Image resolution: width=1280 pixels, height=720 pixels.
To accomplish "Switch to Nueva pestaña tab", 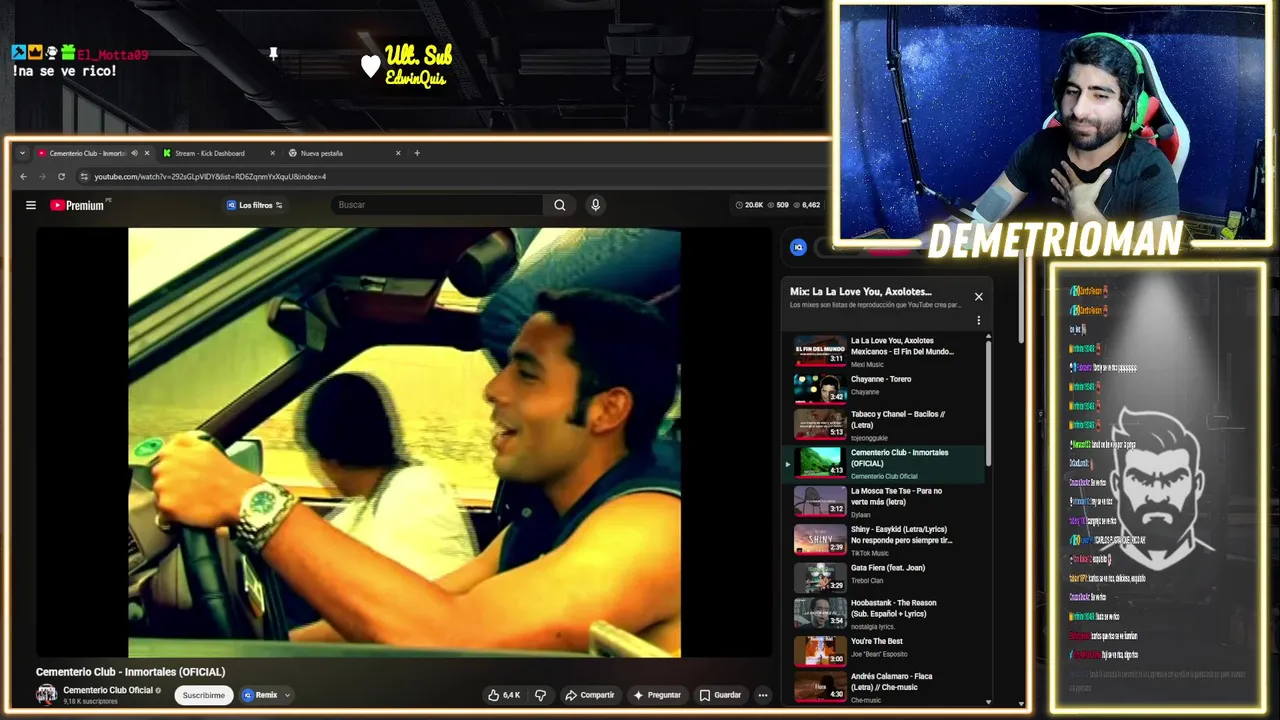I will point(344,153).
